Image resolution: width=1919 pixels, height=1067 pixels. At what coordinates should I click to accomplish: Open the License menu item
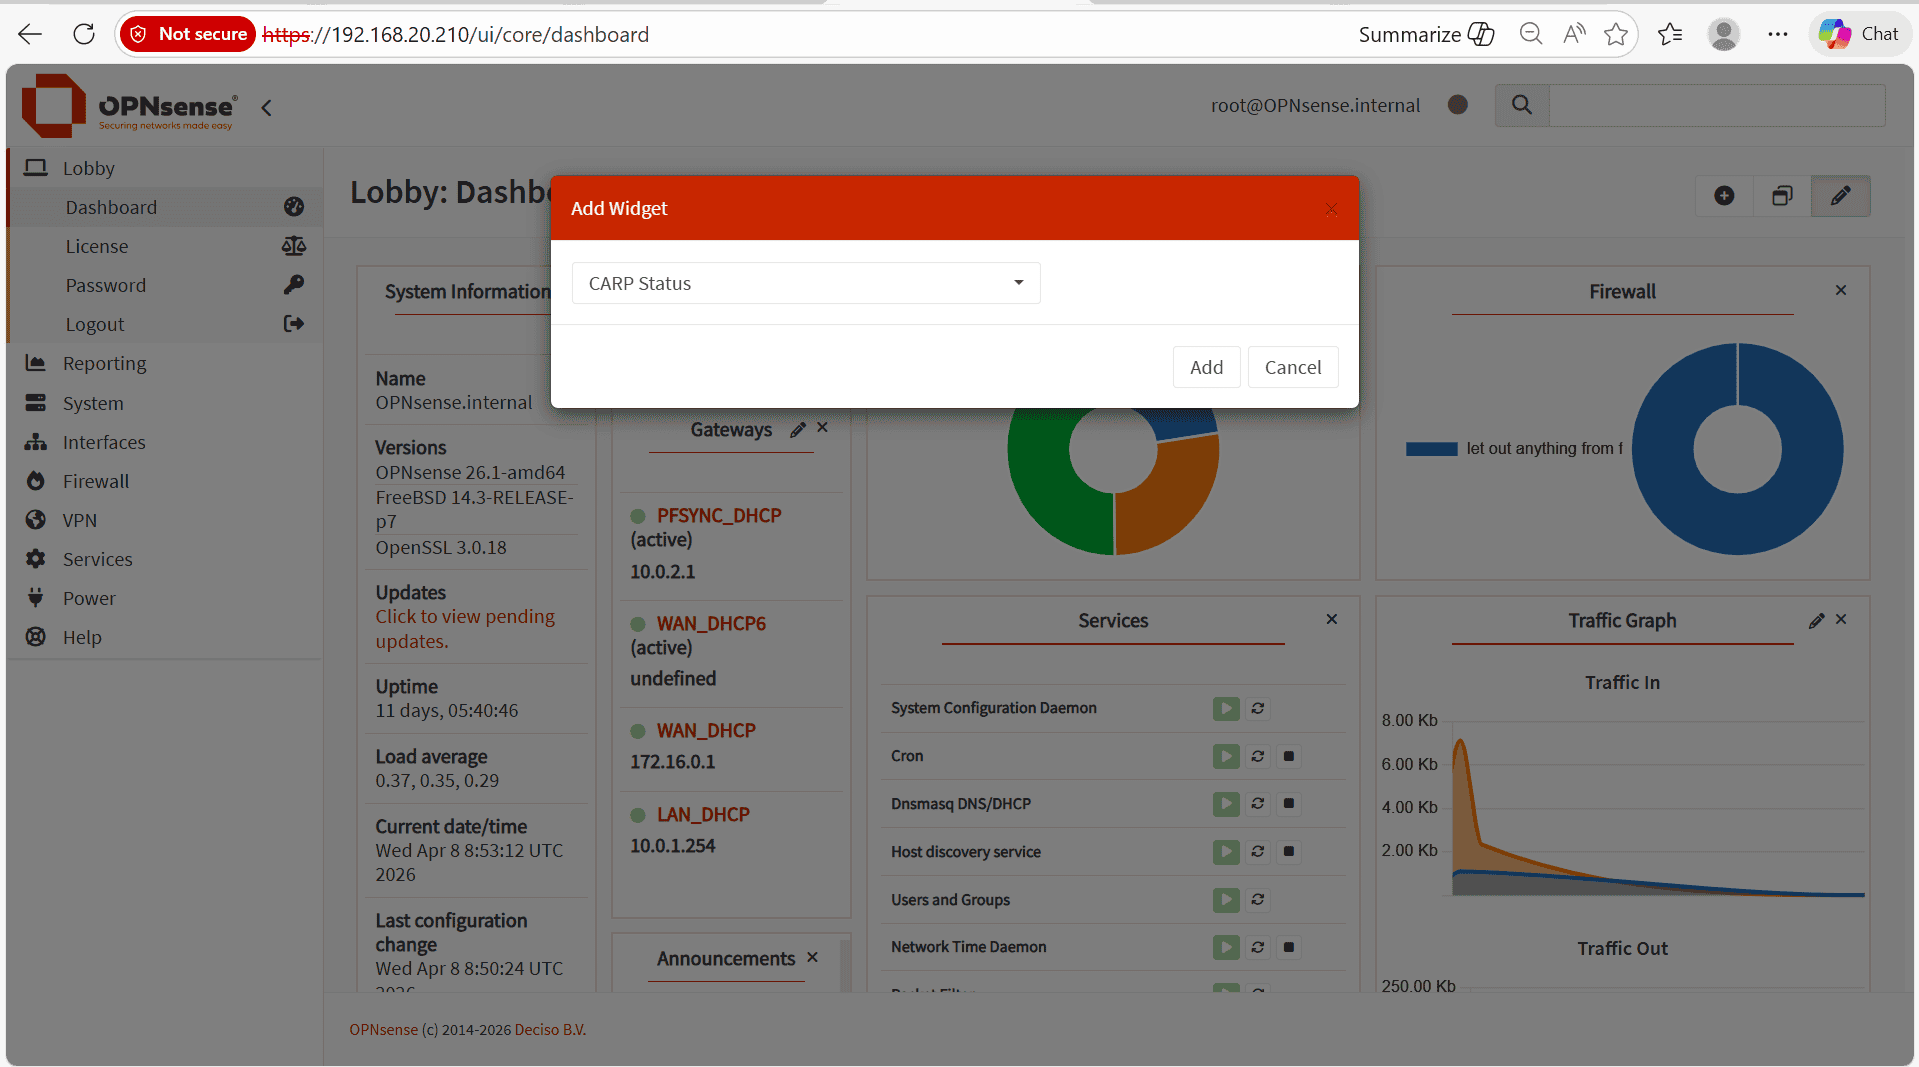point(97,246)
